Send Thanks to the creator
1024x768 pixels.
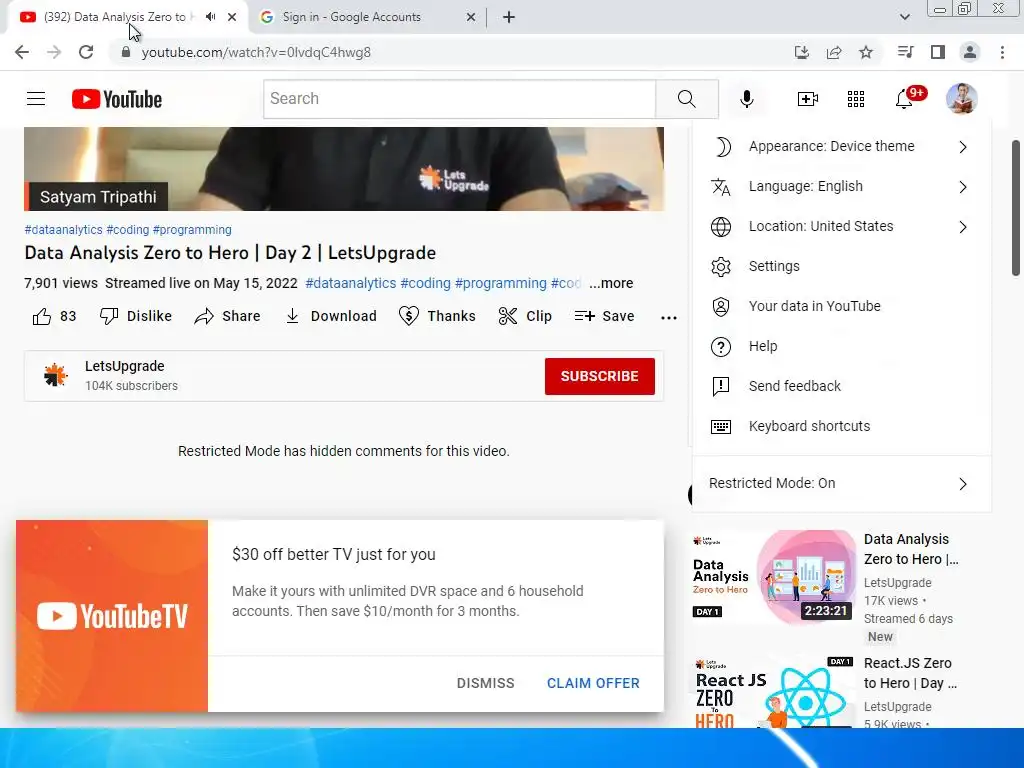coord(437,316)
